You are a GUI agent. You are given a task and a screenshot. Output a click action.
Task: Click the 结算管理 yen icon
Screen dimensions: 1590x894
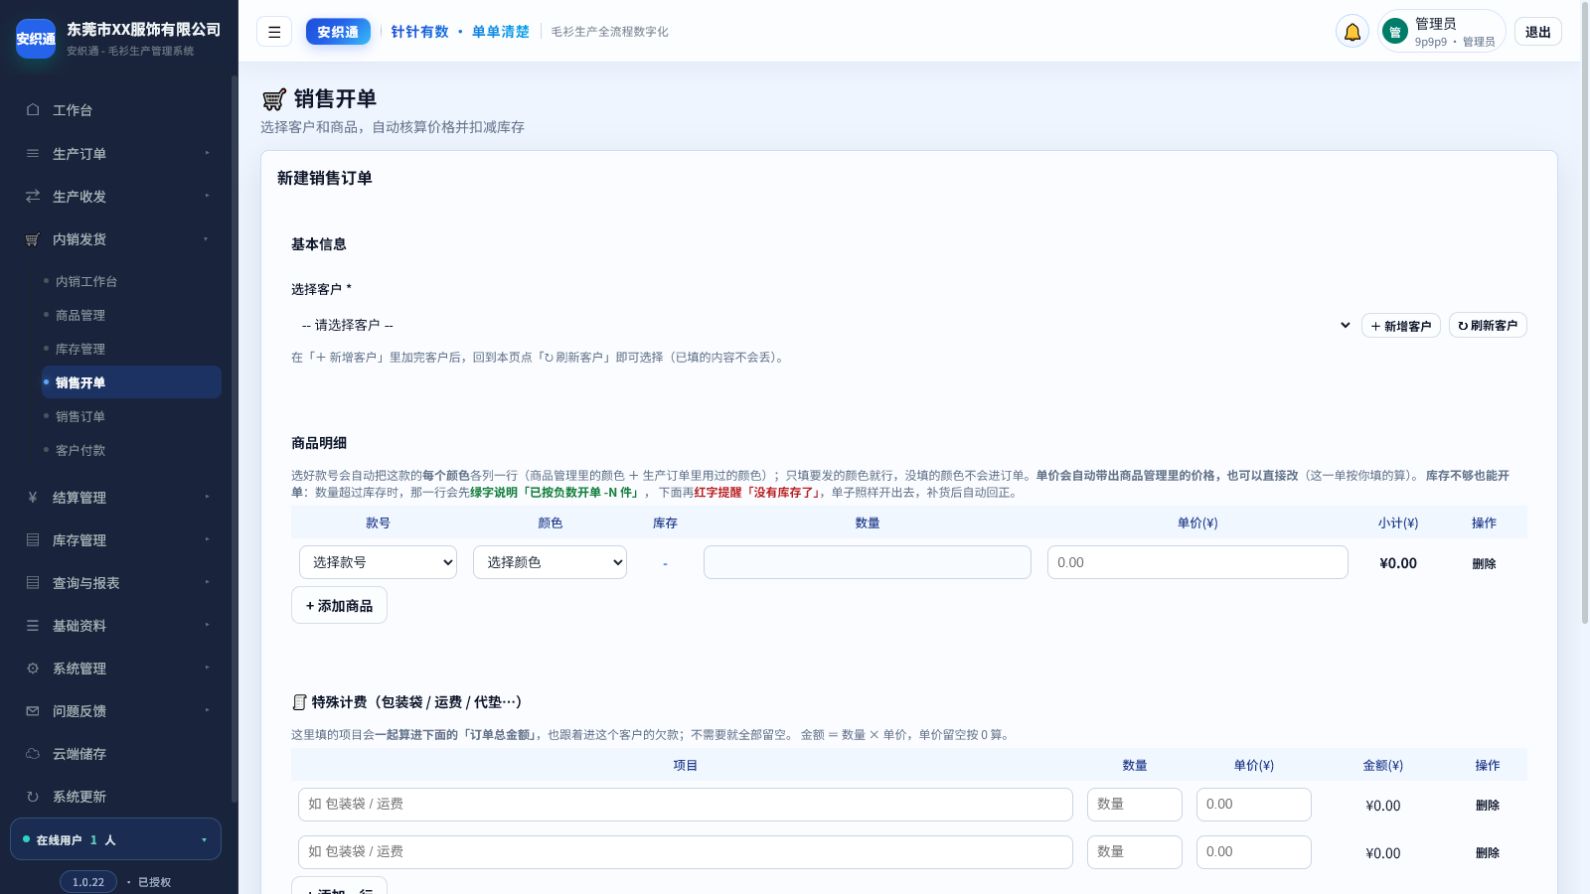(33, 497)
